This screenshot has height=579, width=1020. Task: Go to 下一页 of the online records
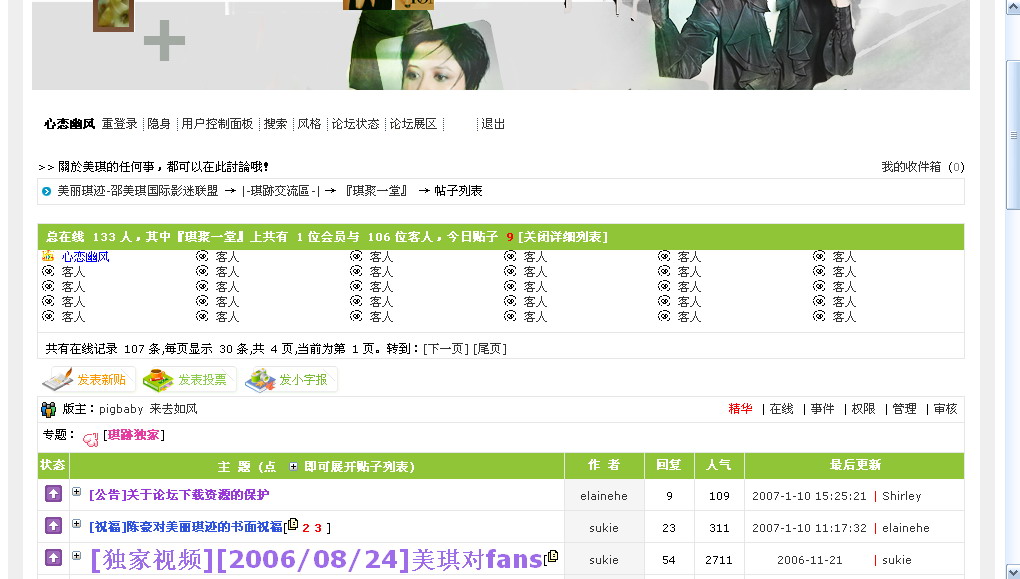[445, 349]
